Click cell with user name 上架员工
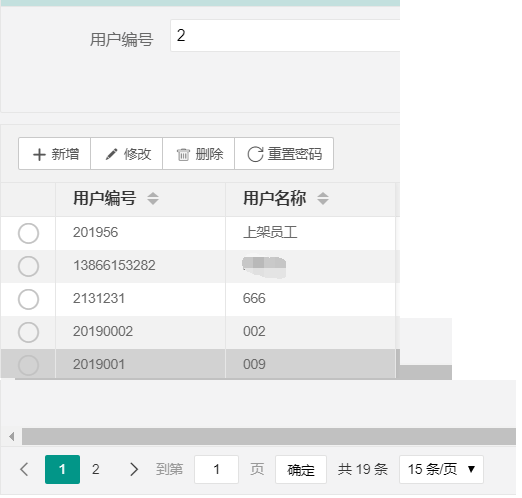The height and width of the screenshot is (498, 522). (311, 234)
